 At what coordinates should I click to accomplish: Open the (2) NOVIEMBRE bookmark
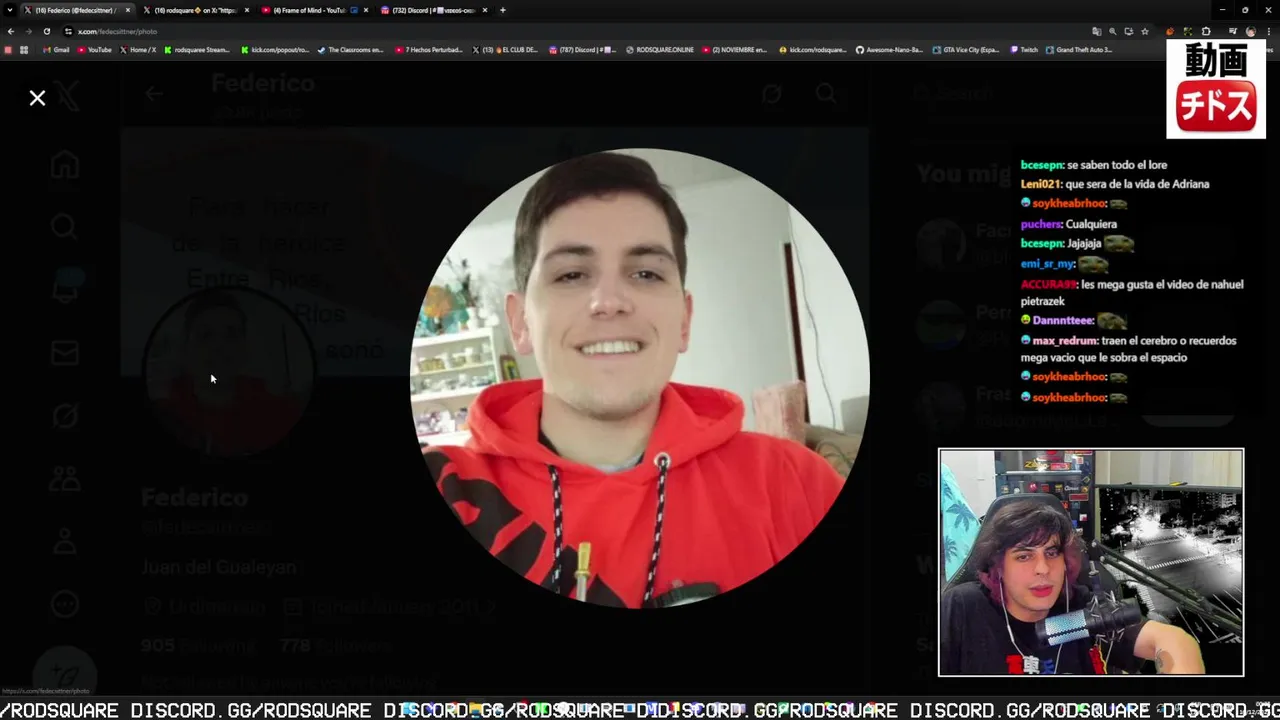click(735, 50)
